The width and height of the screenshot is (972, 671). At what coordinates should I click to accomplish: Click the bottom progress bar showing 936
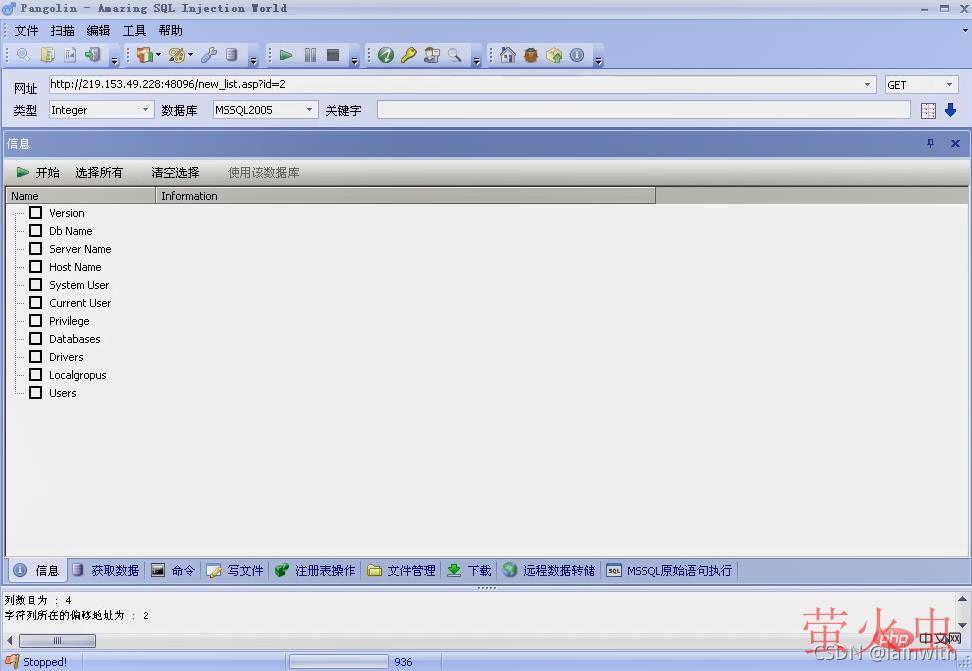tap(338, 661)
